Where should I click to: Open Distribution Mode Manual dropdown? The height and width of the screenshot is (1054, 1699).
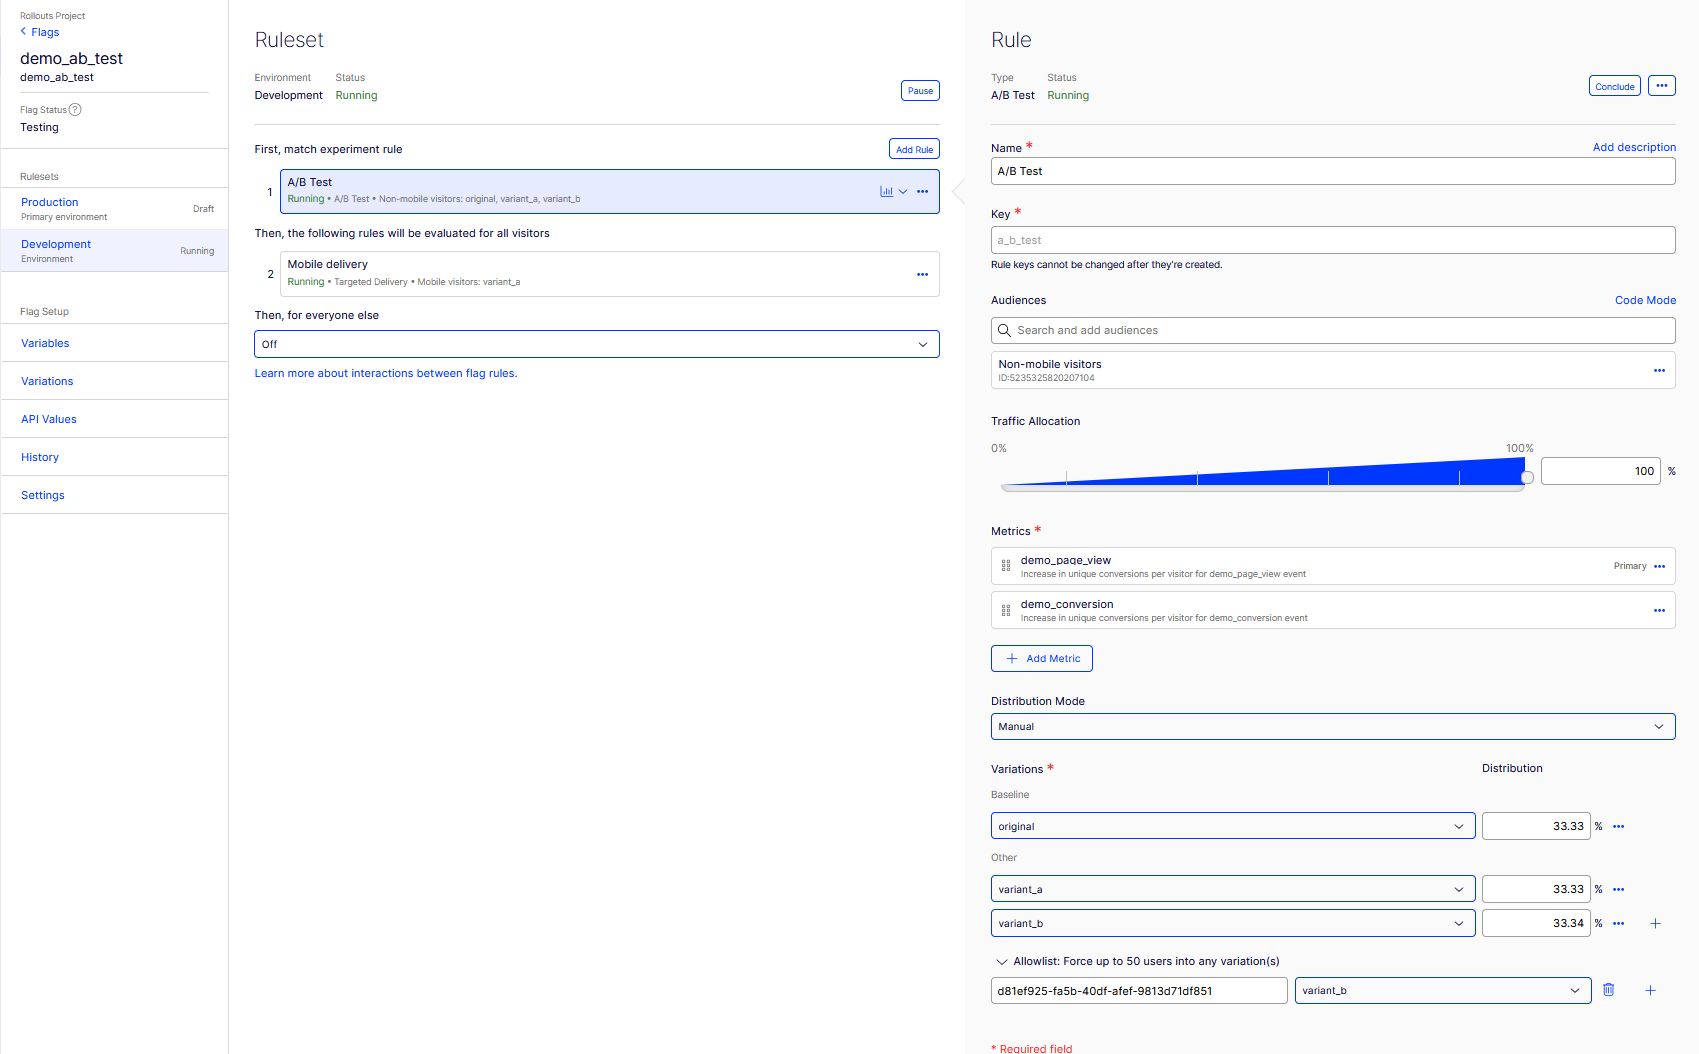coord(1333,727)
